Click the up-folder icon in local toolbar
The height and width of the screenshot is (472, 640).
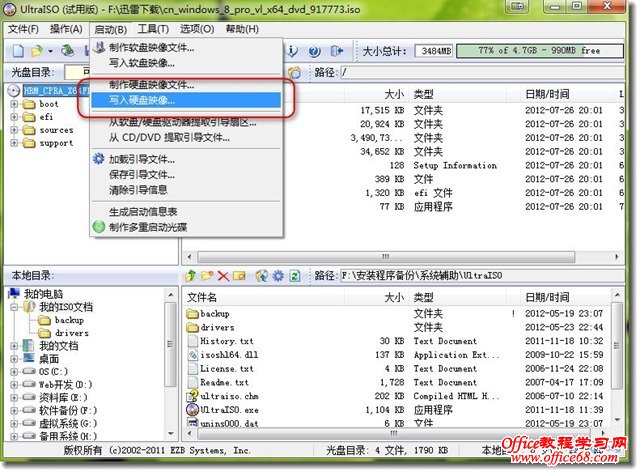(191, 276)
